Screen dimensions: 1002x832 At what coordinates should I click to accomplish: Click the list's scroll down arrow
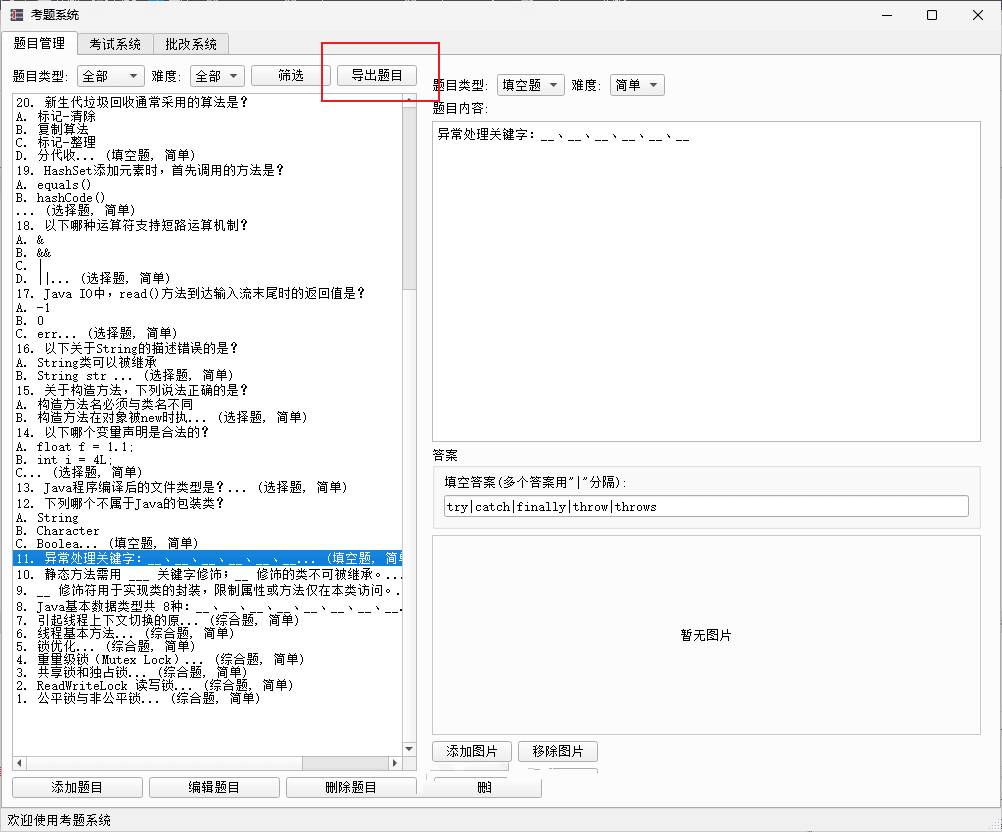(x=409, y=749)
